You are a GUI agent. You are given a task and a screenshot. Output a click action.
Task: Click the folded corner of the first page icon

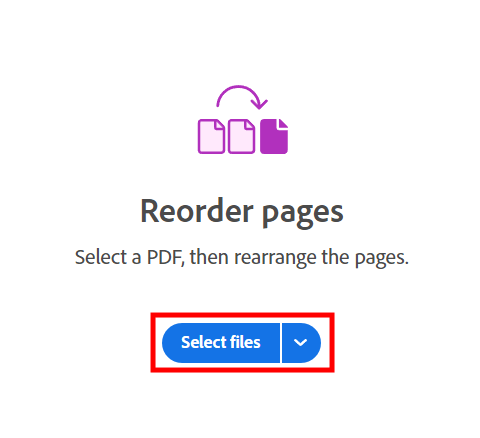[219, 124]
